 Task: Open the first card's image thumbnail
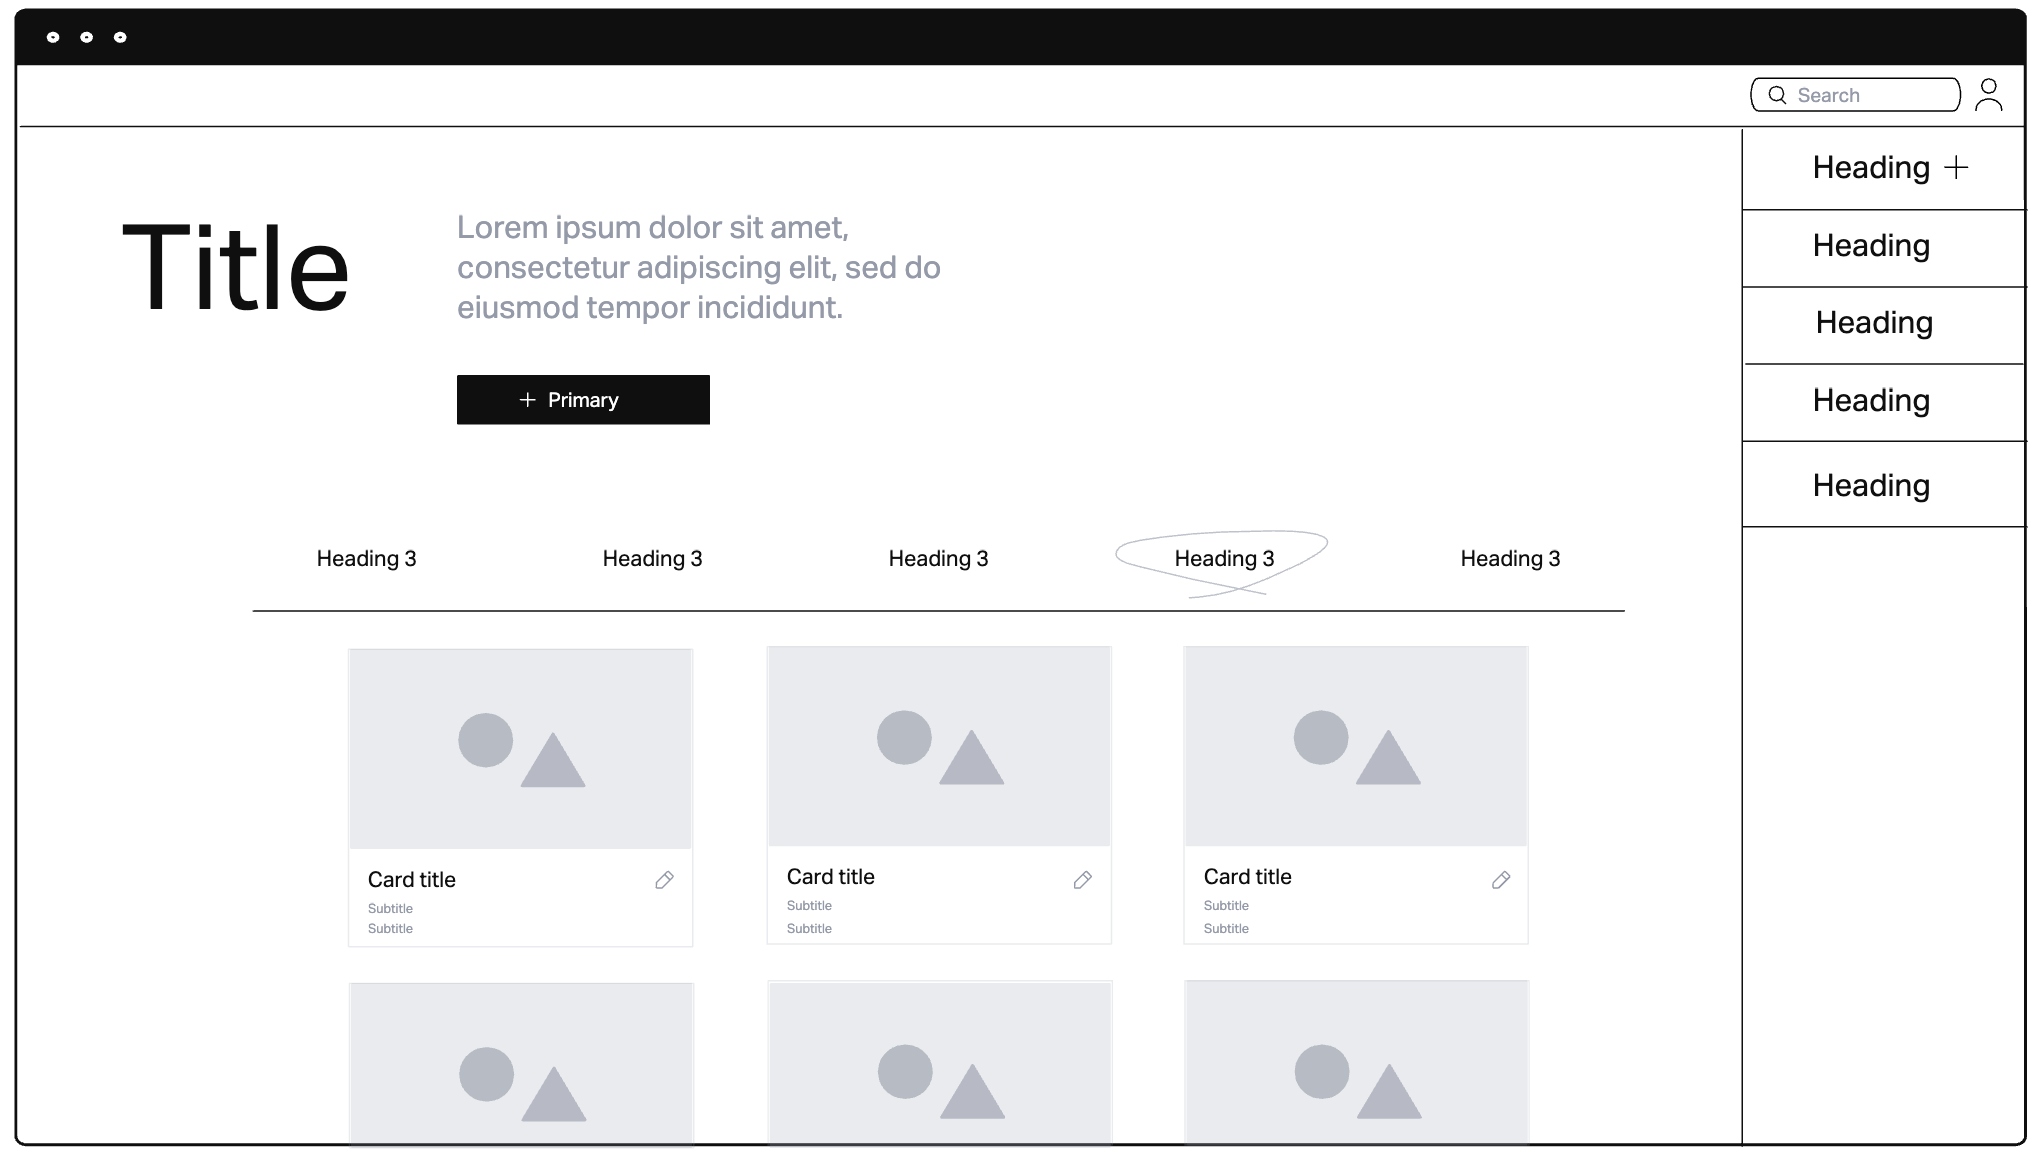pos(520,749)
